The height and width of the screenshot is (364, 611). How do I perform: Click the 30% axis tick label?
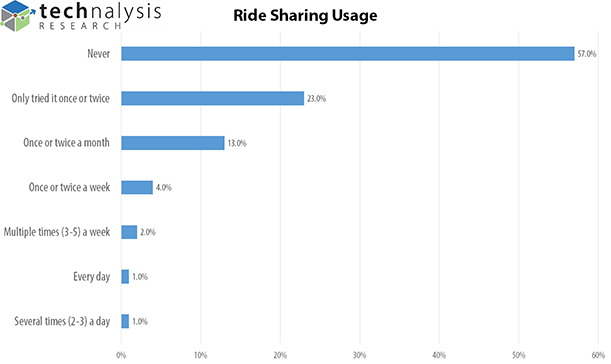[360, 355]
